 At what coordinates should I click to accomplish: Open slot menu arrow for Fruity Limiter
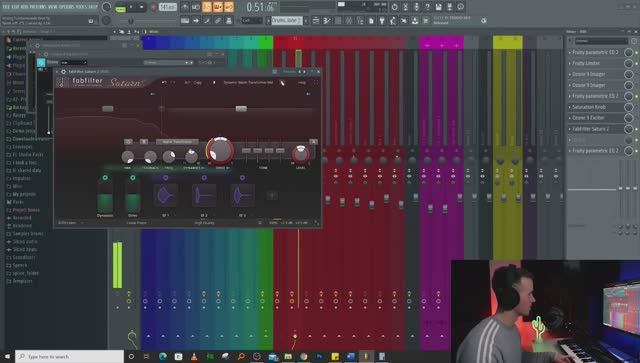(570, 63)
